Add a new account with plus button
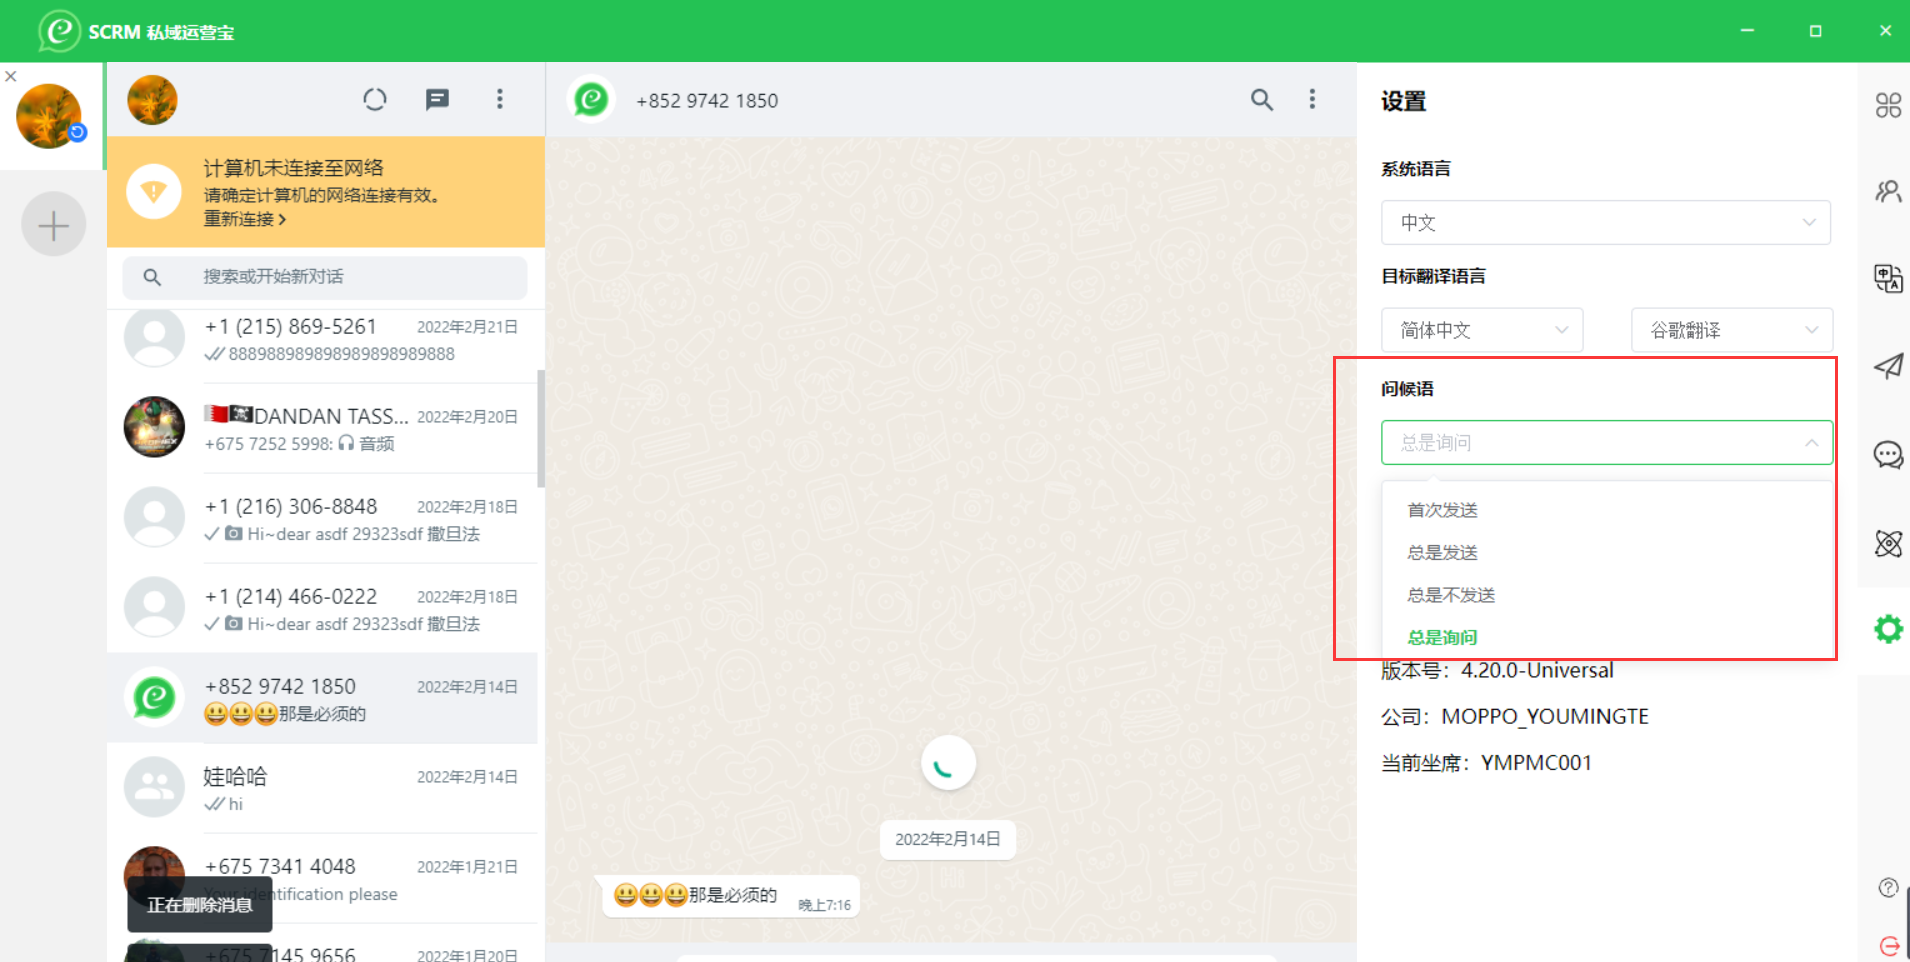Viewport: 1910px width, 962px height. [54, 224]
